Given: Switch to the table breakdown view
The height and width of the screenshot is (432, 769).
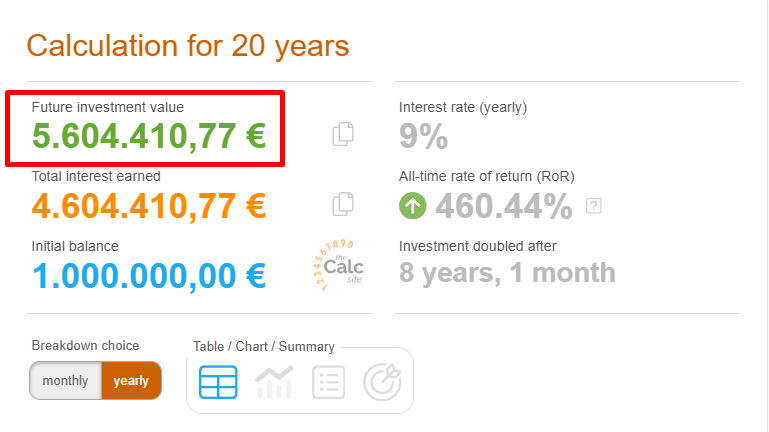Looking at the screenshot, I should pyautogui.click(x=218, y=382).
